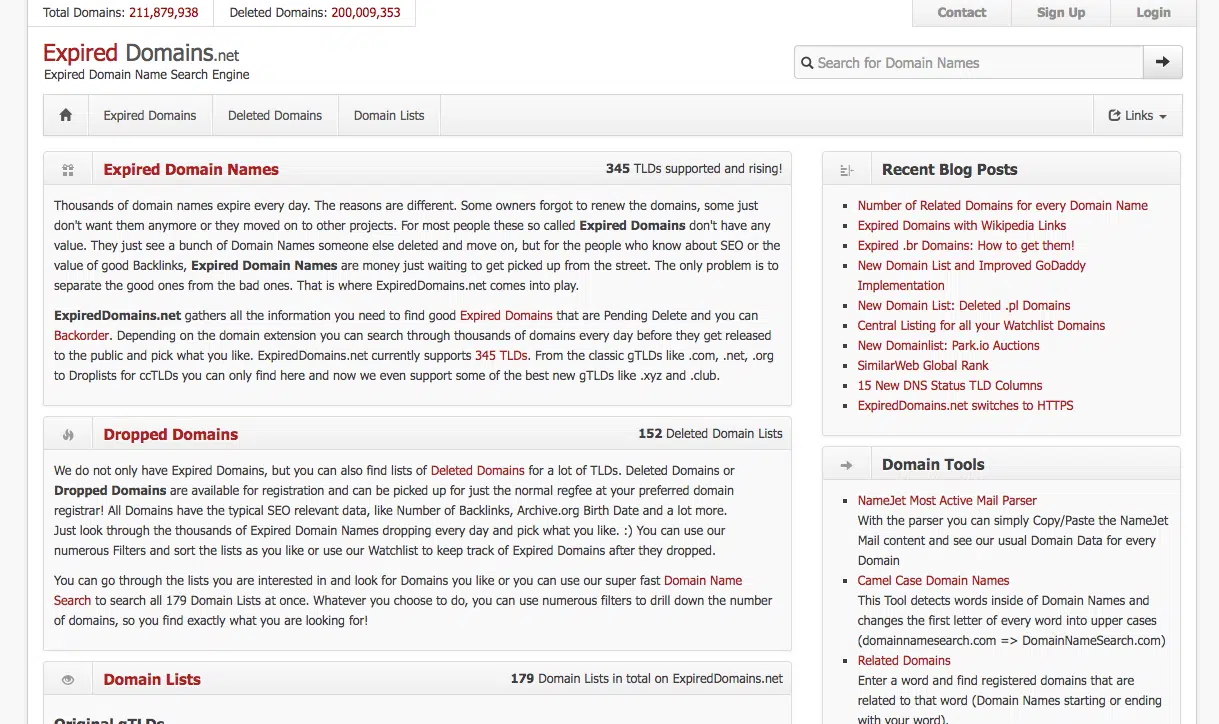Click the Deleted Domains counter at top
Screen dimensions: 1219x724
point(315,13)
